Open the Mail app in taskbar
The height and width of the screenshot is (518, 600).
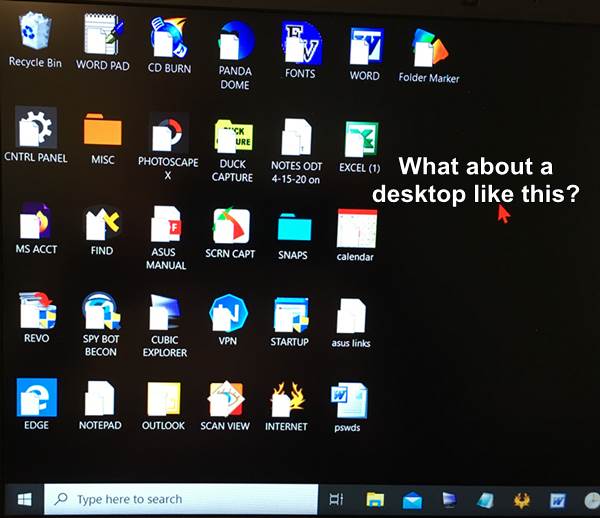click(412, 500)
